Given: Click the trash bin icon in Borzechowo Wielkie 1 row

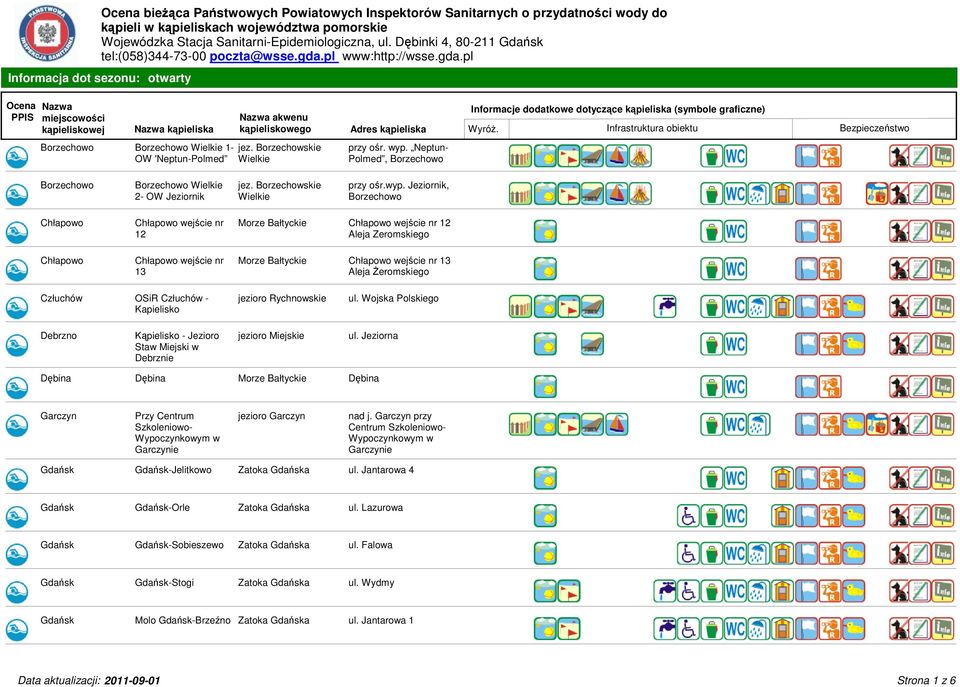Looking at the screenshot, I should coord(711,156).
